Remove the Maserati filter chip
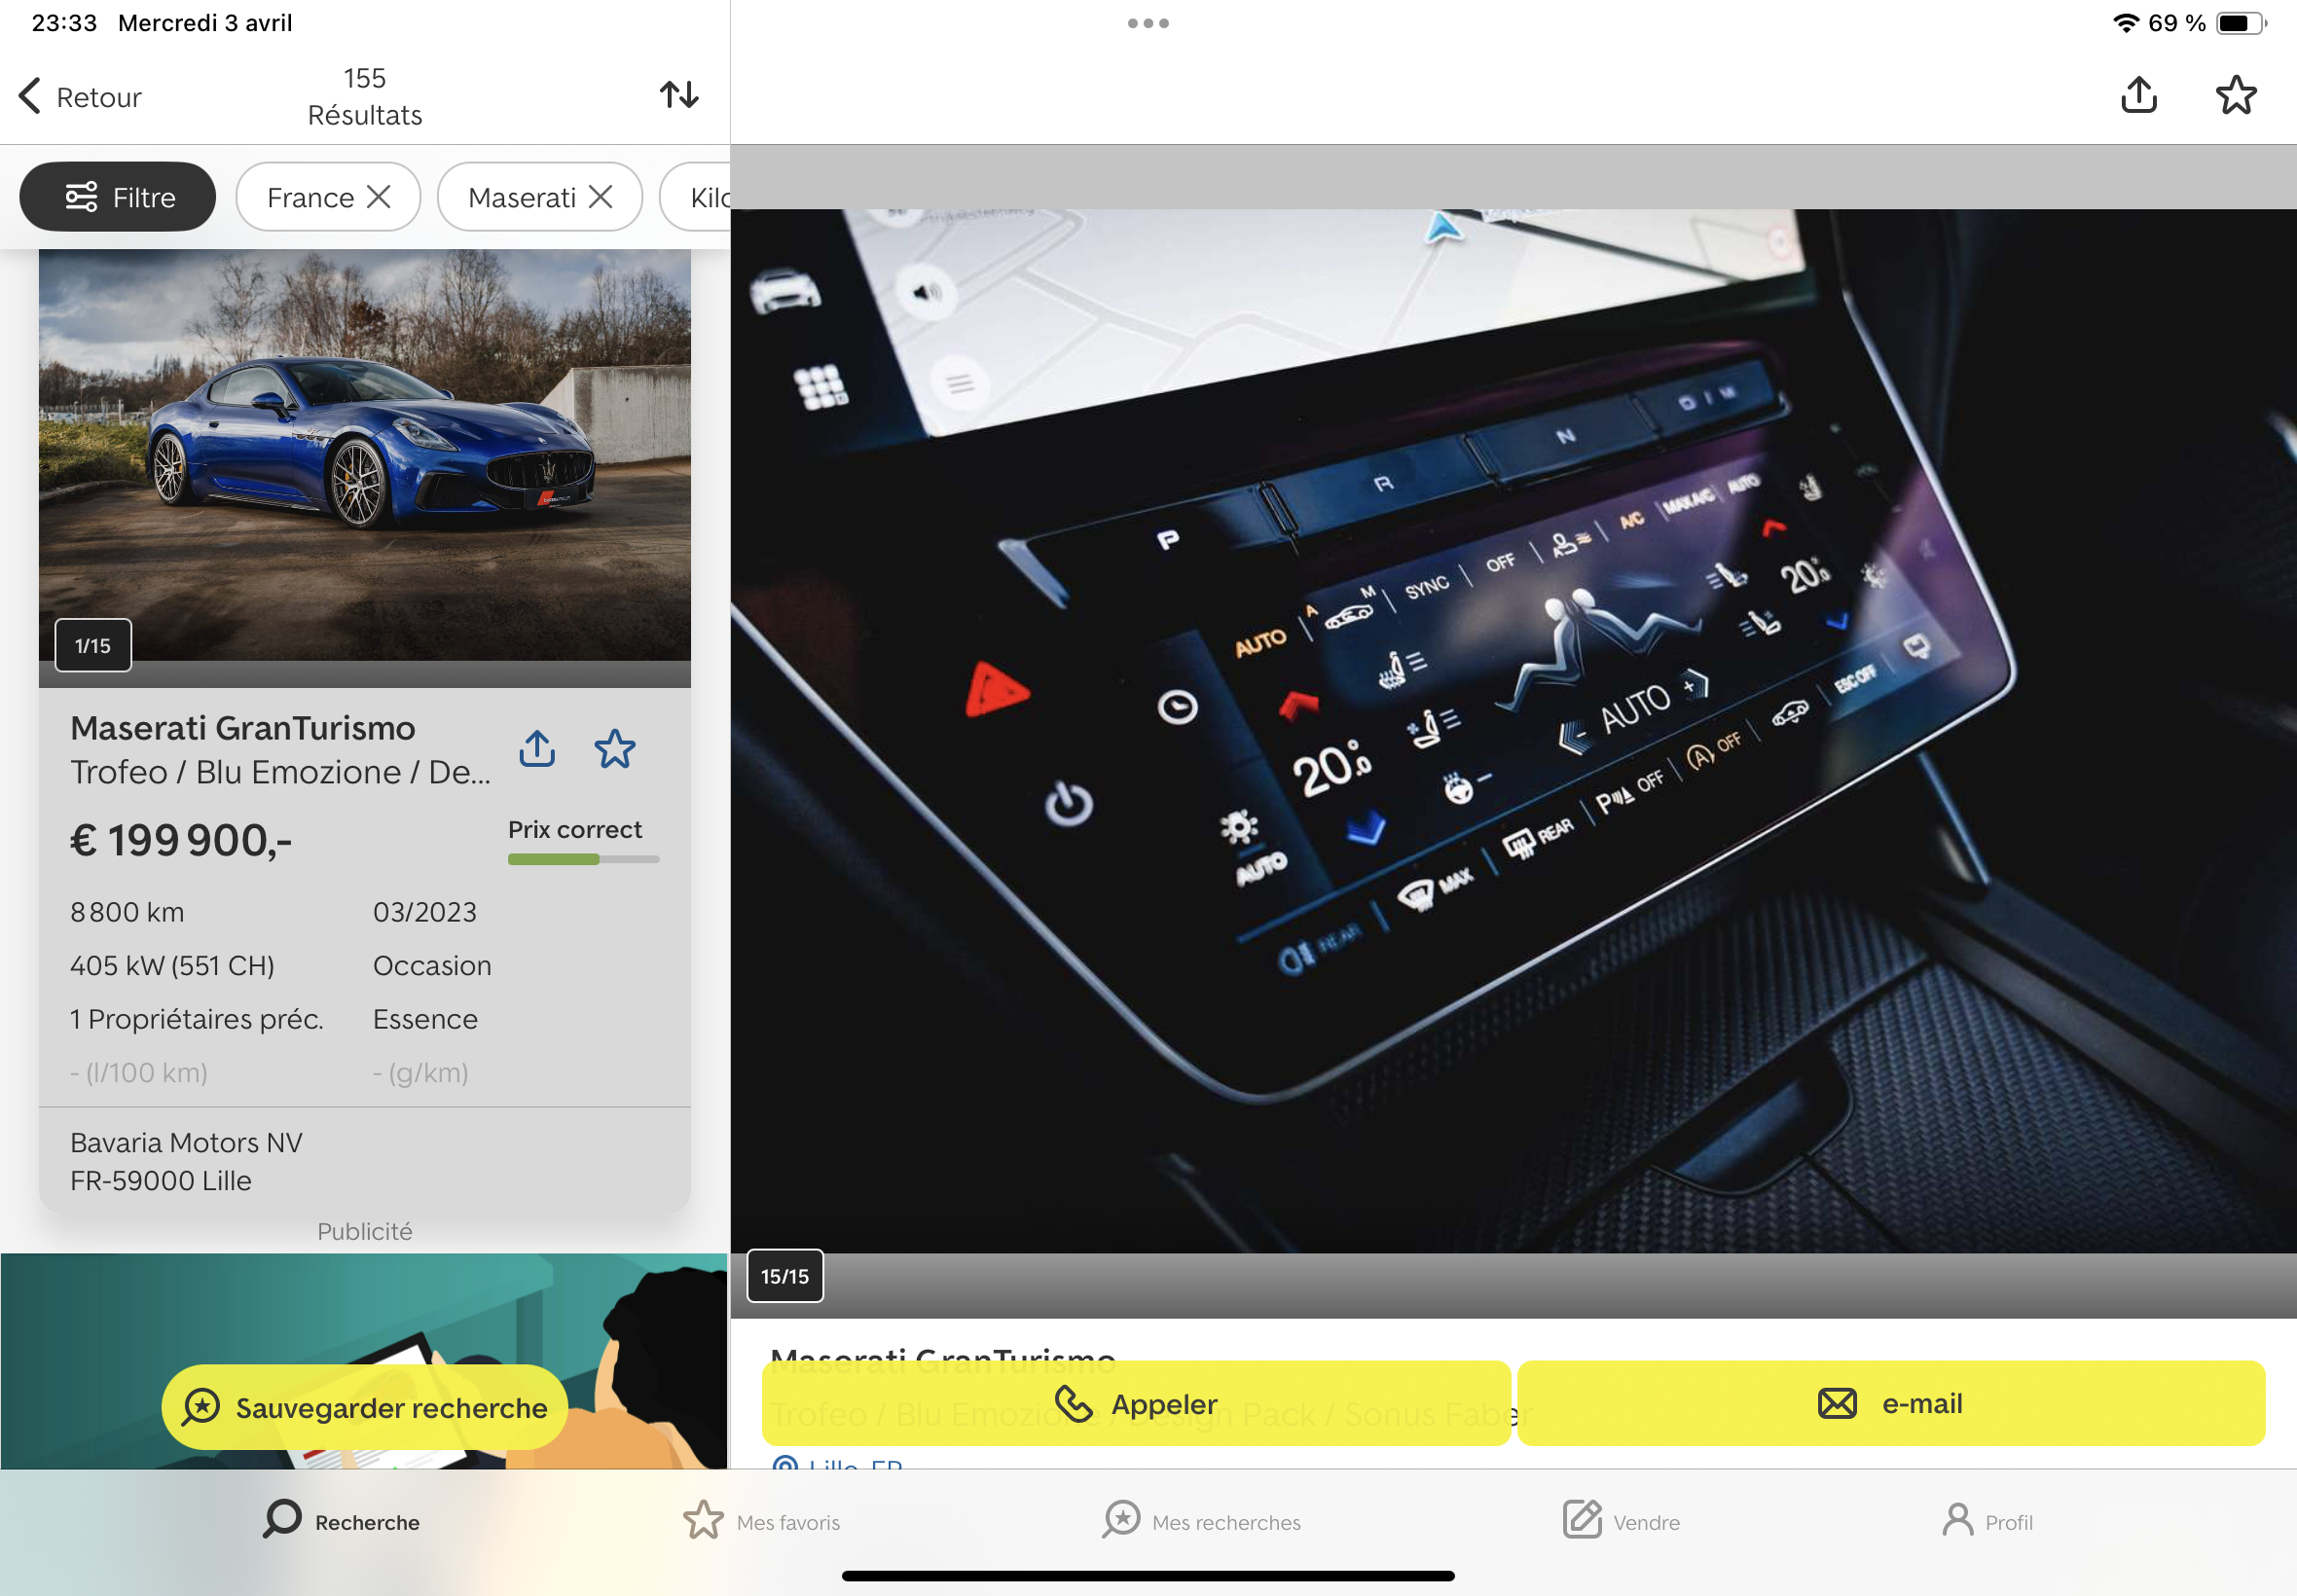 (601, 197)
